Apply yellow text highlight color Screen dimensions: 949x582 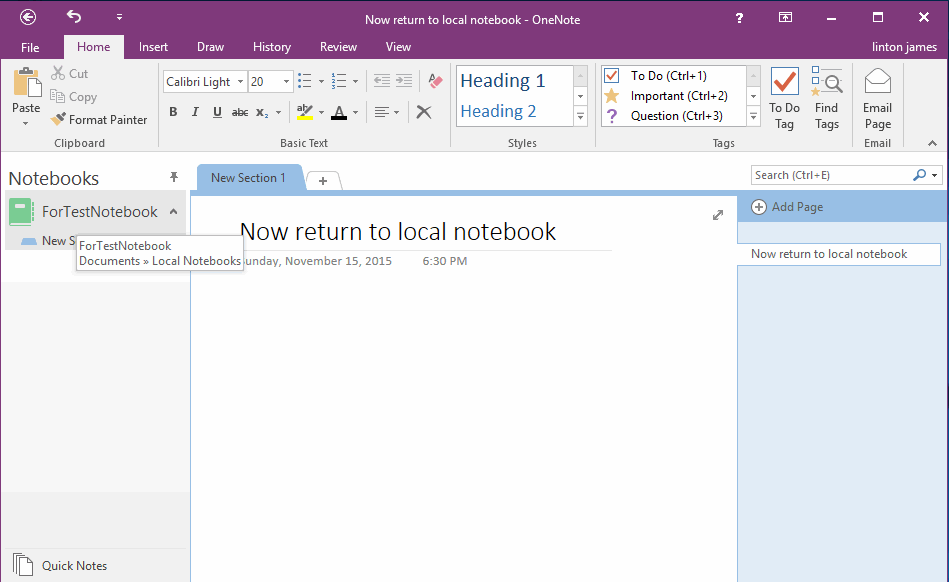(304, 112)
